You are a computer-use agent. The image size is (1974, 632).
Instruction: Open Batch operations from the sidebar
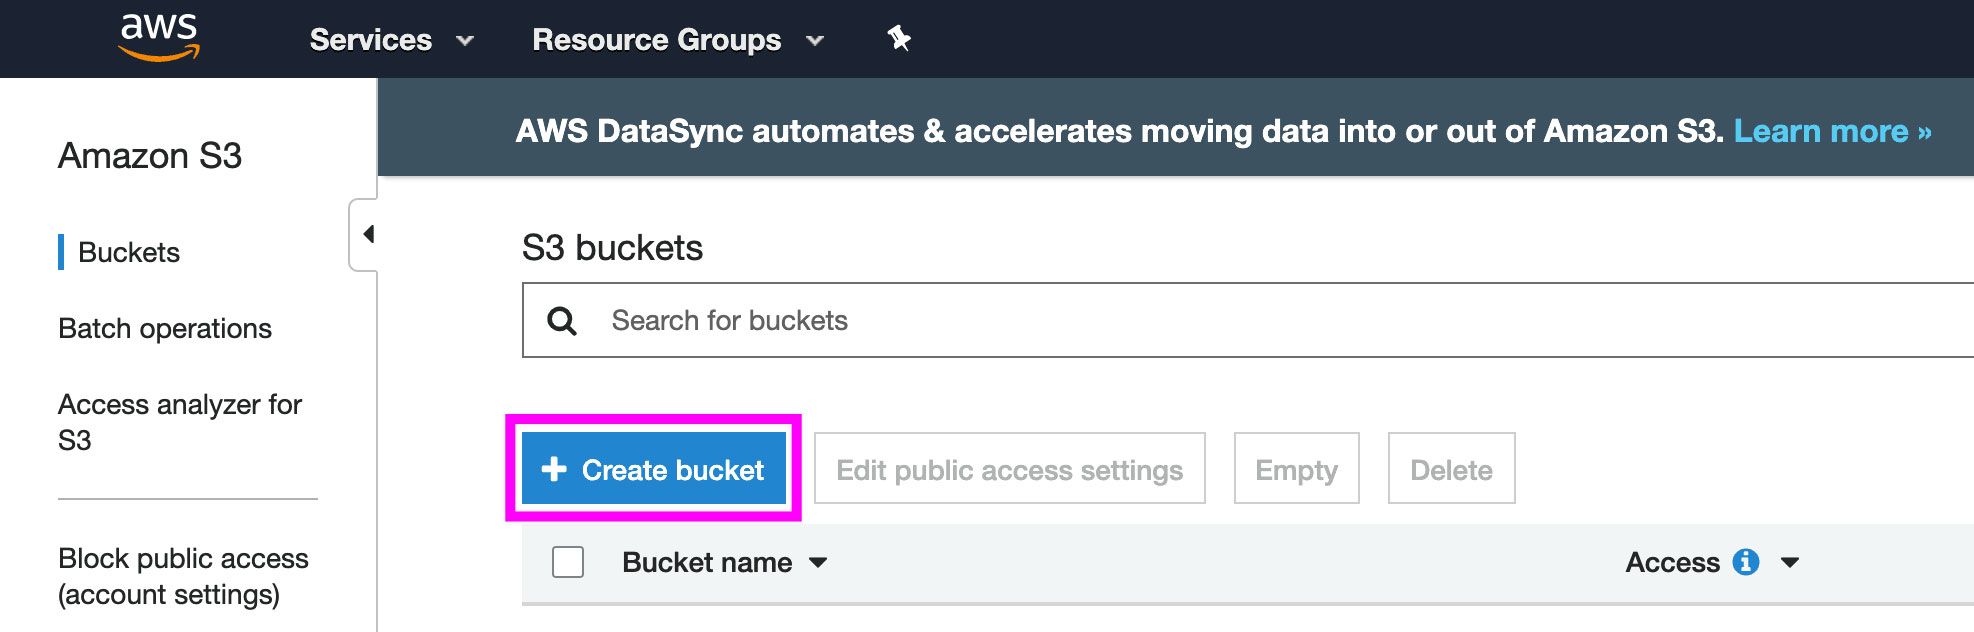[x=166, y=328]
